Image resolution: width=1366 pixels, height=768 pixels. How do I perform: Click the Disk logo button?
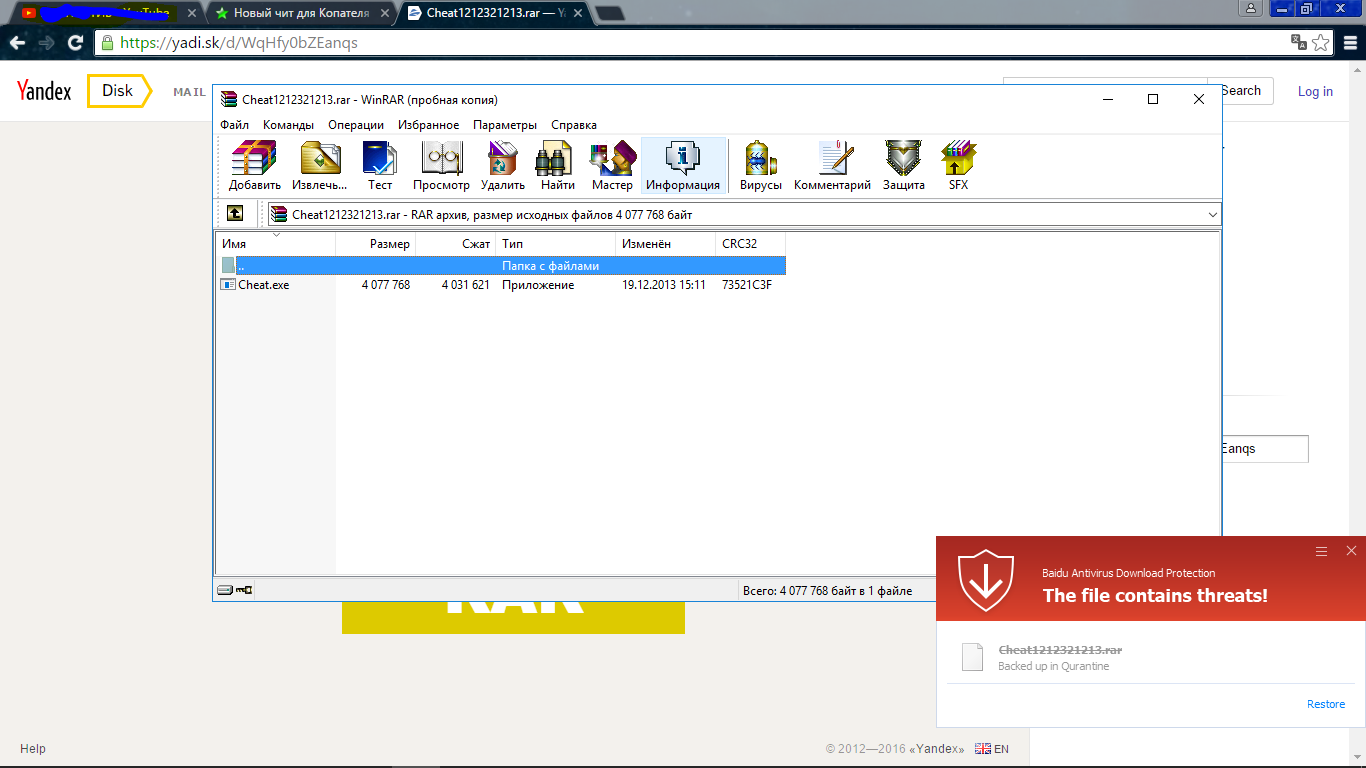[118, 91]
